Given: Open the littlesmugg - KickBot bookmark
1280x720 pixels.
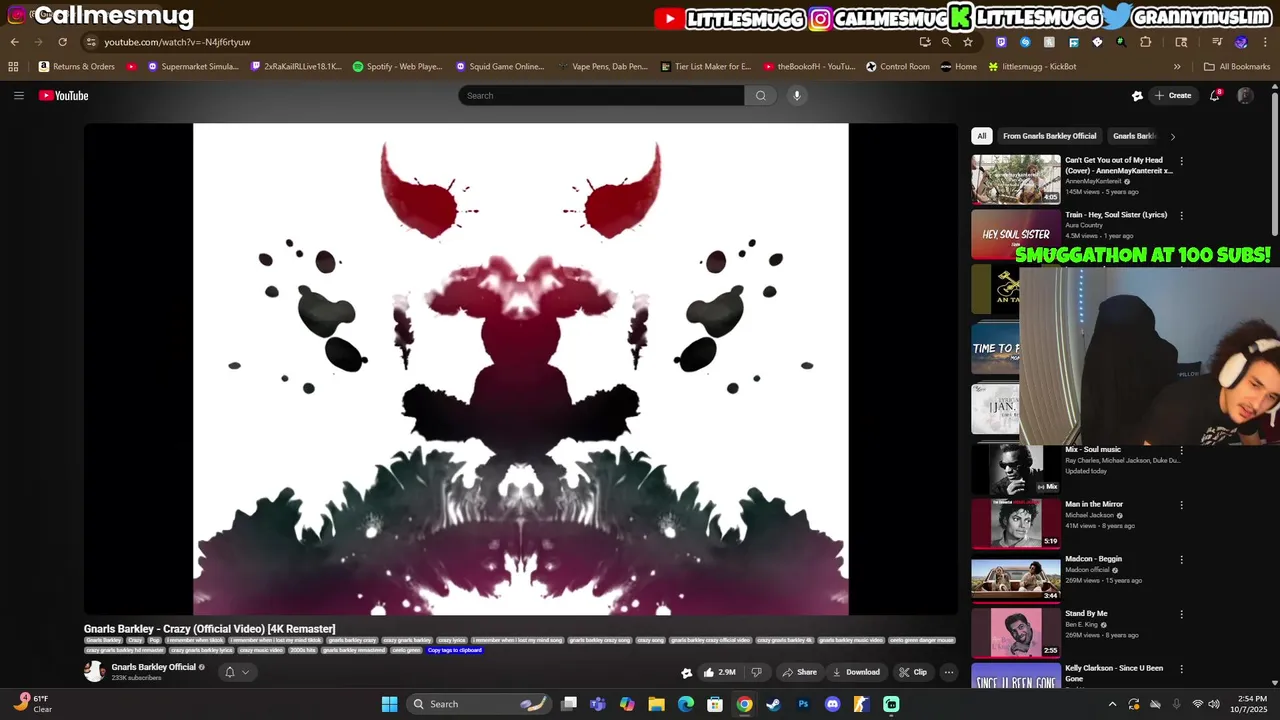Looking at the screenshot, I should [x=1031, y=67].
